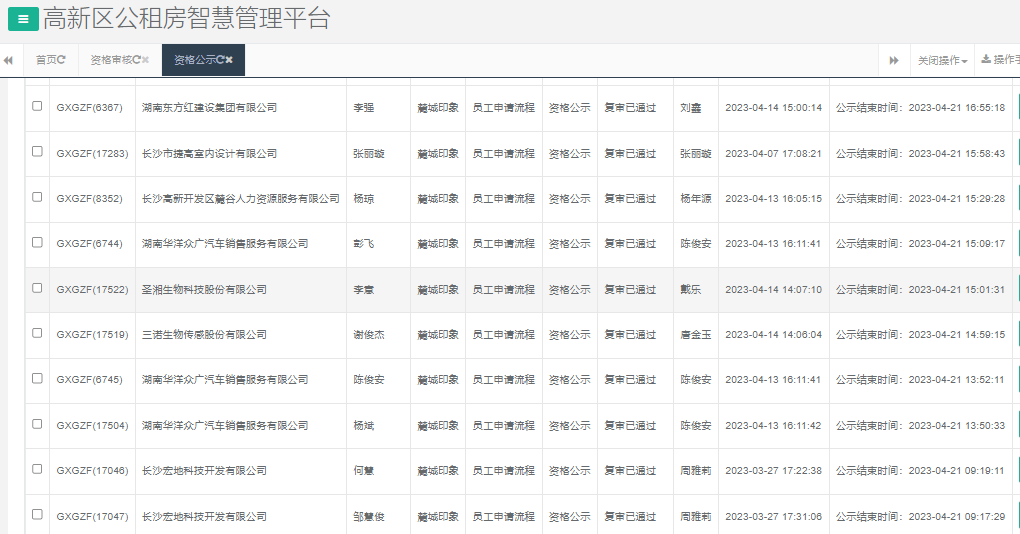Viewport: 1020px width, 534px height.
Task: Click handler name 唐金玉
Action: pyautogui.click(x=696, y=335)
